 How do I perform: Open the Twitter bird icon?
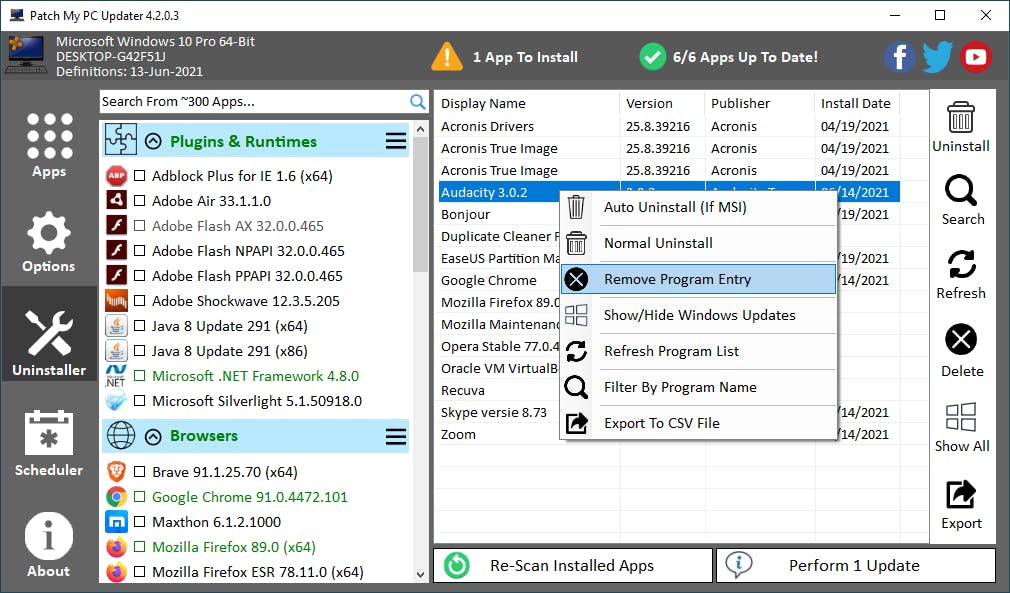click(x=937, y=57)
